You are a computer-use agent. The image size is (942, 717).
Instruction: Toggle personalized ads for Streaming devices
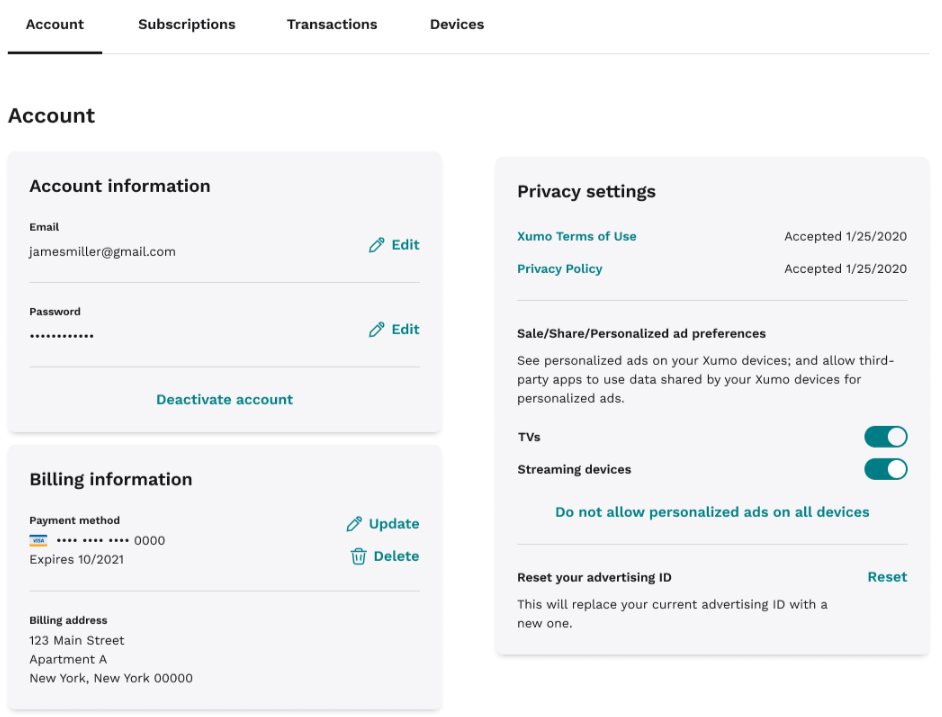coord(886,469)
